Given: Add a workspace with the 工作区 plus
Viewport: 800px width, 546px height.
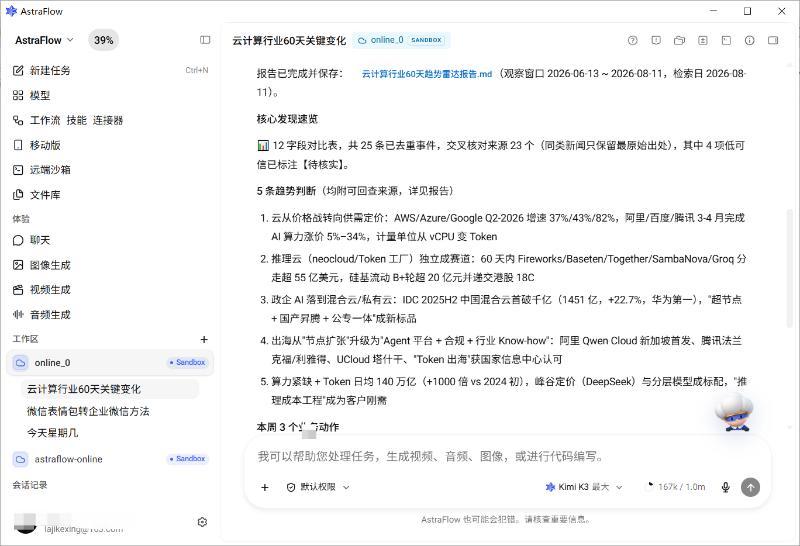Looking at the screenshot, I should click(x=204, y=339).
